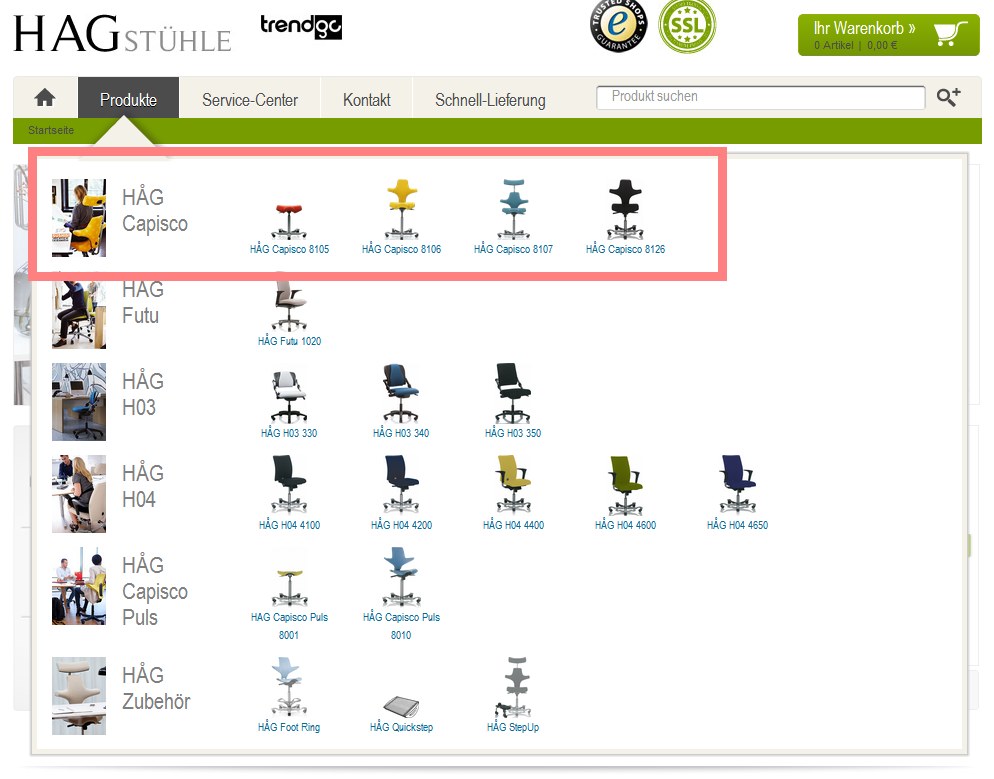Select the HÅG H04 4100 chair image
This screenshot has height=779, width=994.
[x=289, y=484]
